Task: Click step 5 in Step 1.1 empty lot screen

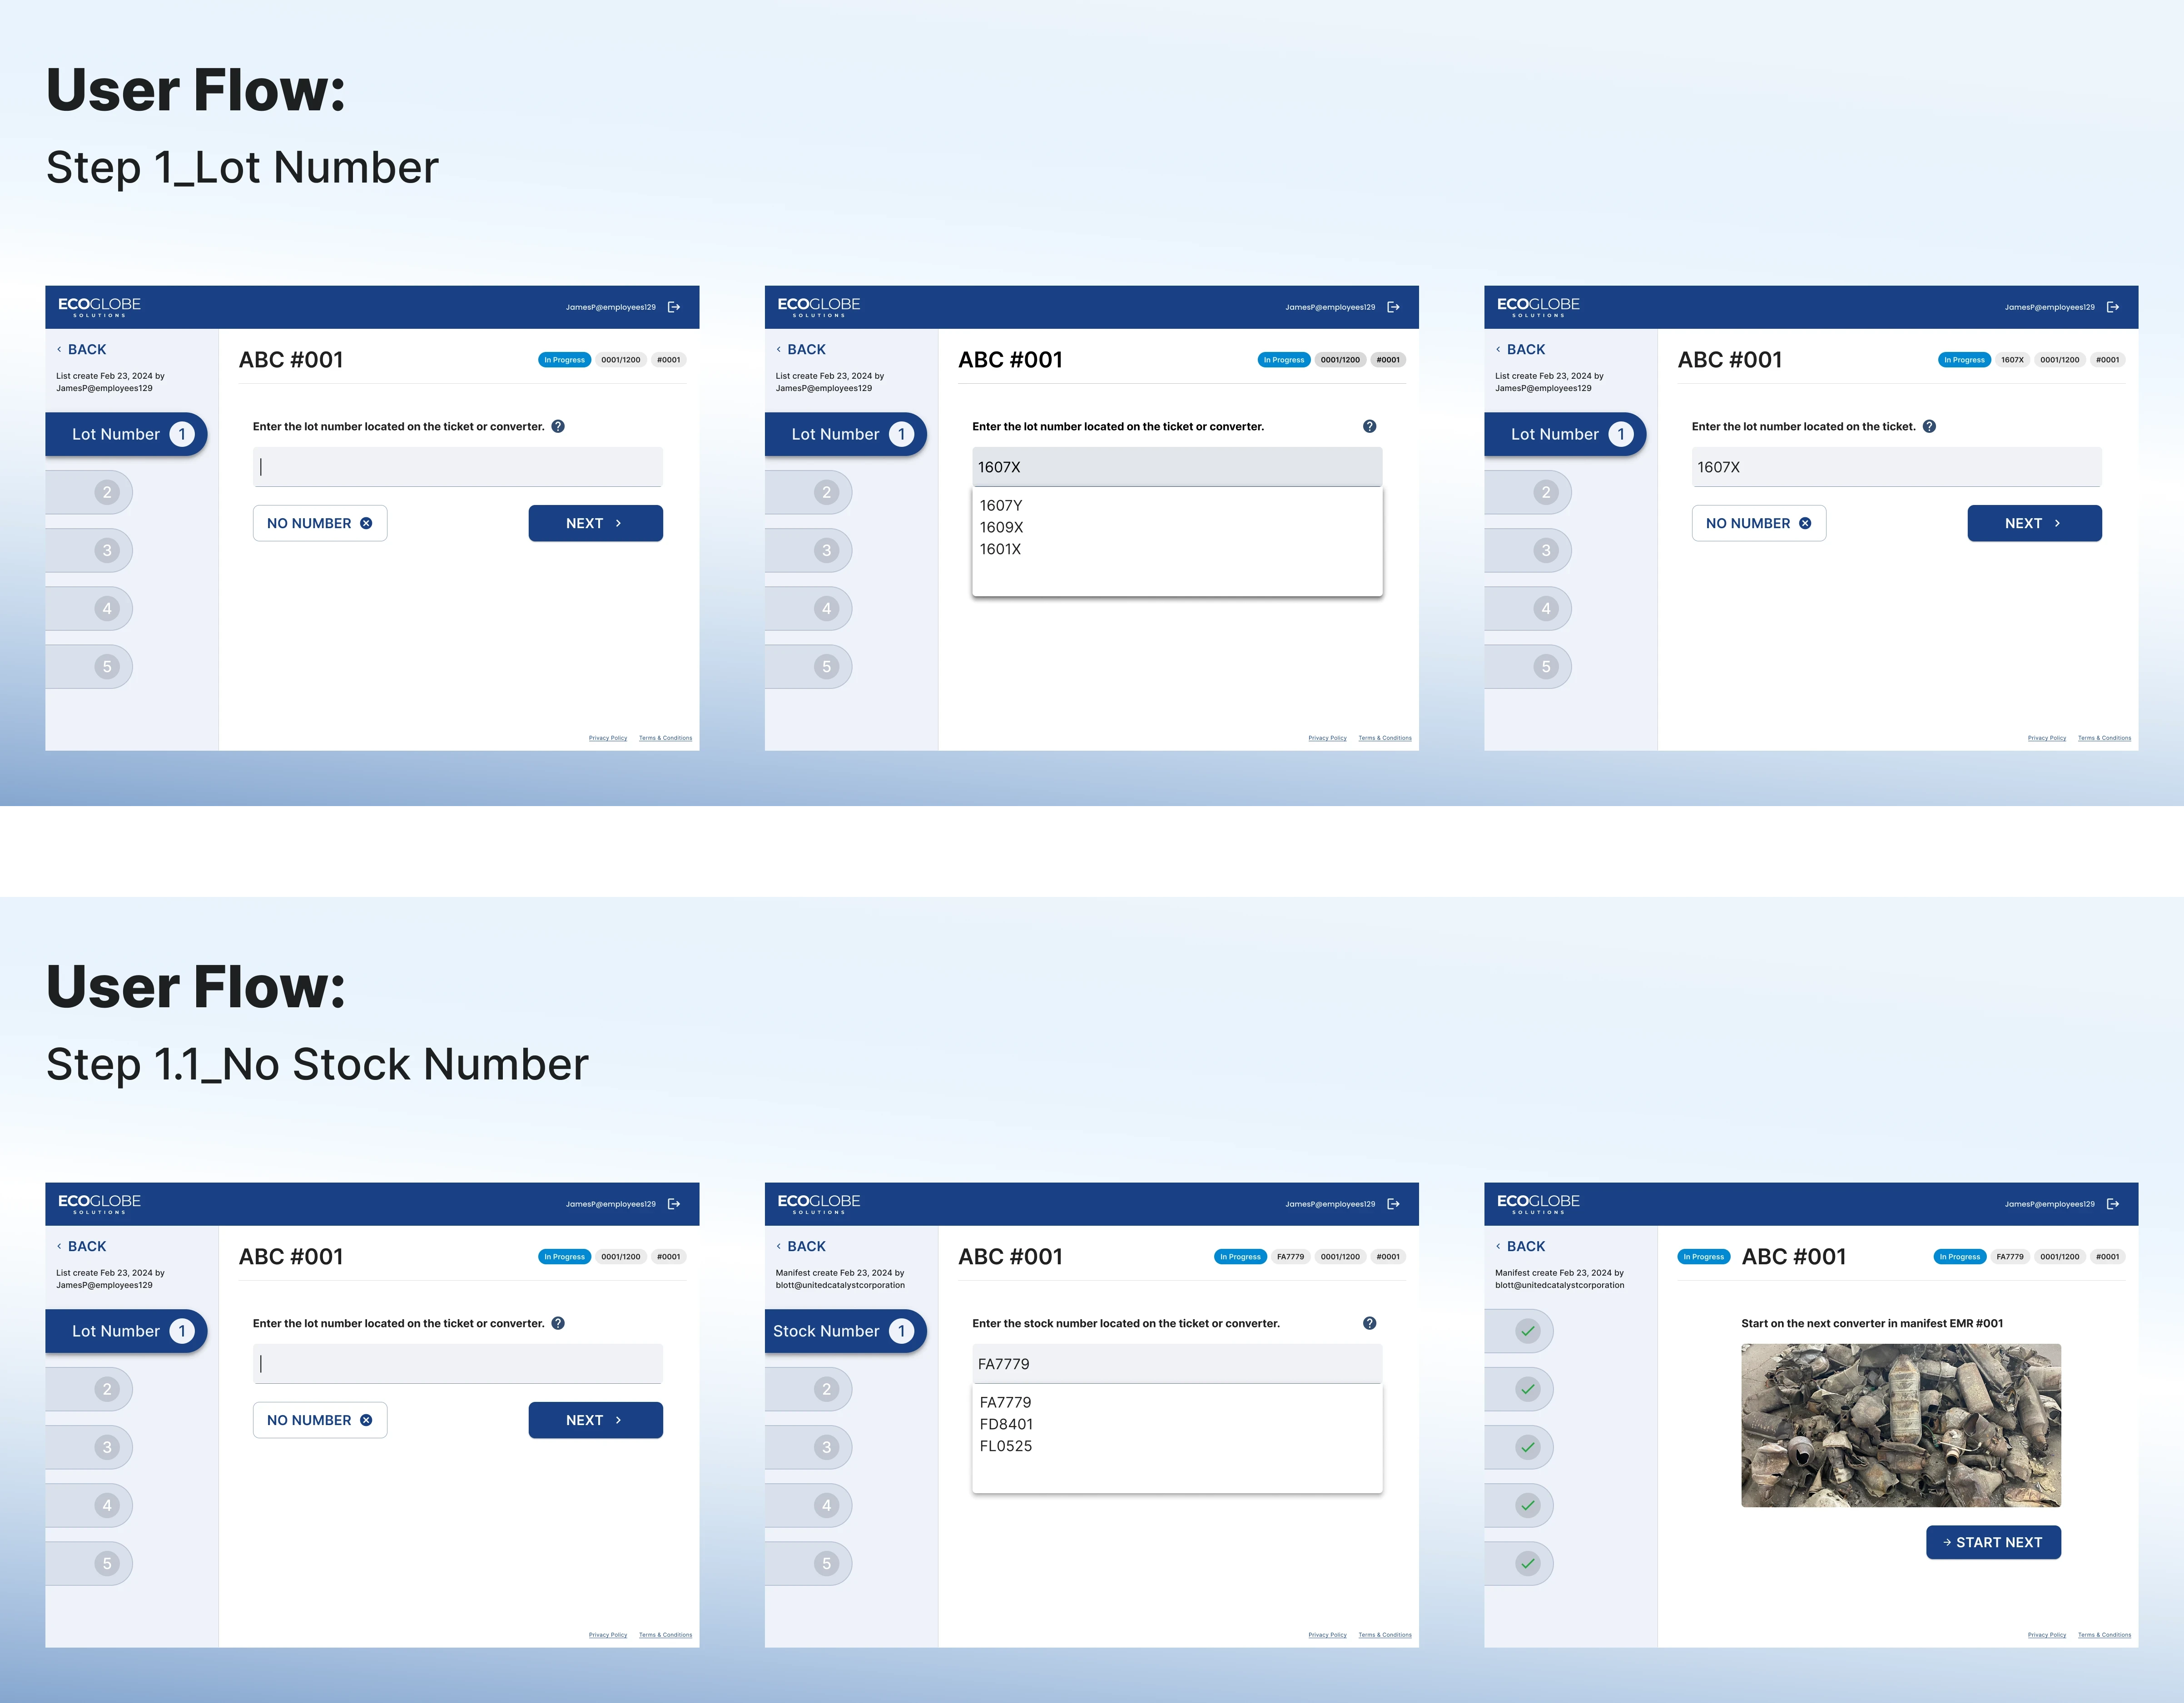Action: click(x=89, y=1563)
